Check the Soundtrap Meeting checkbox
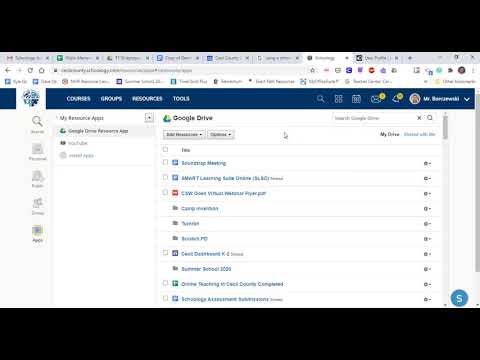This screenshot has width=480, height=360. [x=165, y=162]
